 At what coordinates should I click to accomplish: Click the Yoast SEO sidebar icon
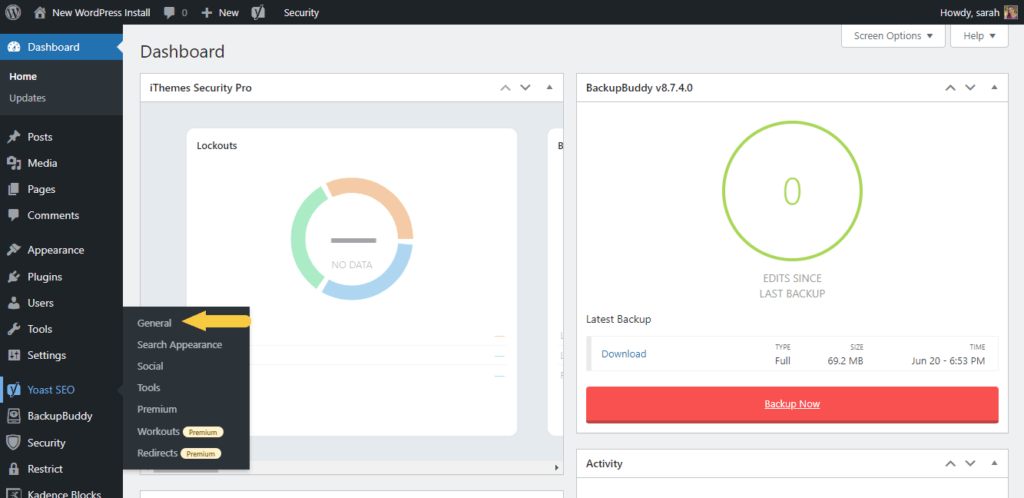pyautogui.click(x=14, y=390)
